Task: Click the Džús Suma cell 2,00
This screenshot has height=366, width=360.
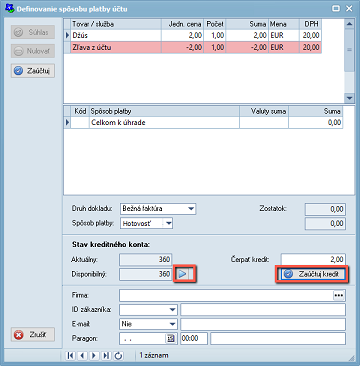Action: pos(247,35)
